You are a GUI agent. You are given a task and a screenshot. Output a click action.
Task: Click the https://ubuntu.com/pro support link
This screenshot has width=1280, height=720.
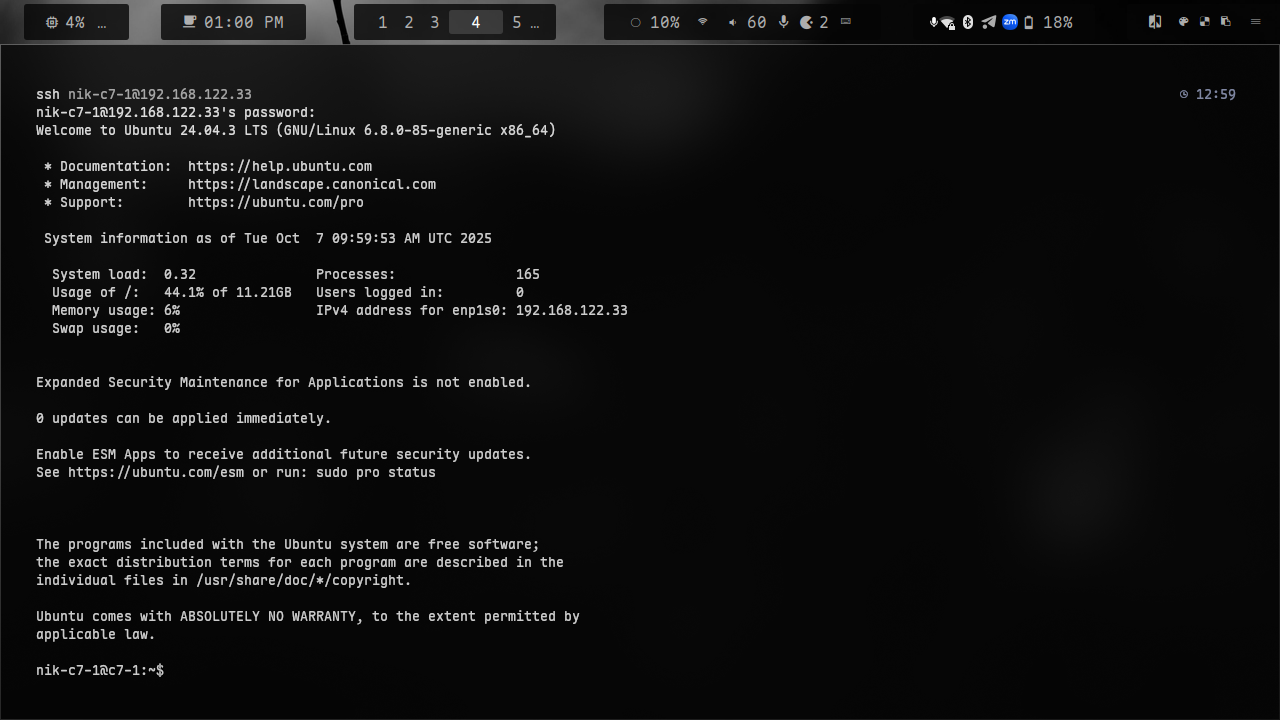[275, 203]
